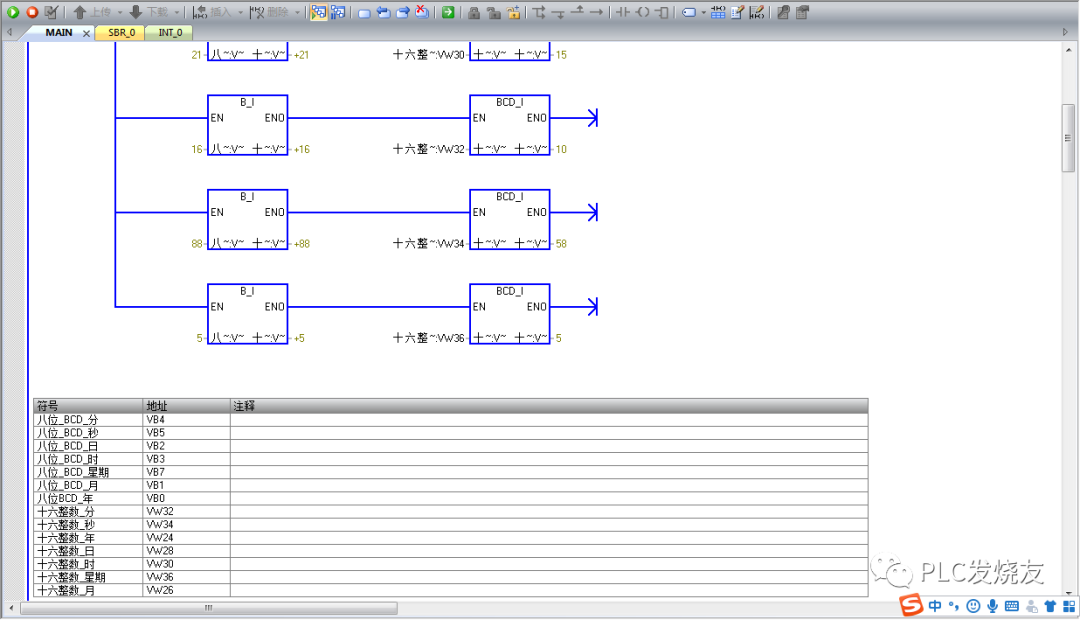
Task: Click the closed lock force icon
Action: (x=474, y=12)
